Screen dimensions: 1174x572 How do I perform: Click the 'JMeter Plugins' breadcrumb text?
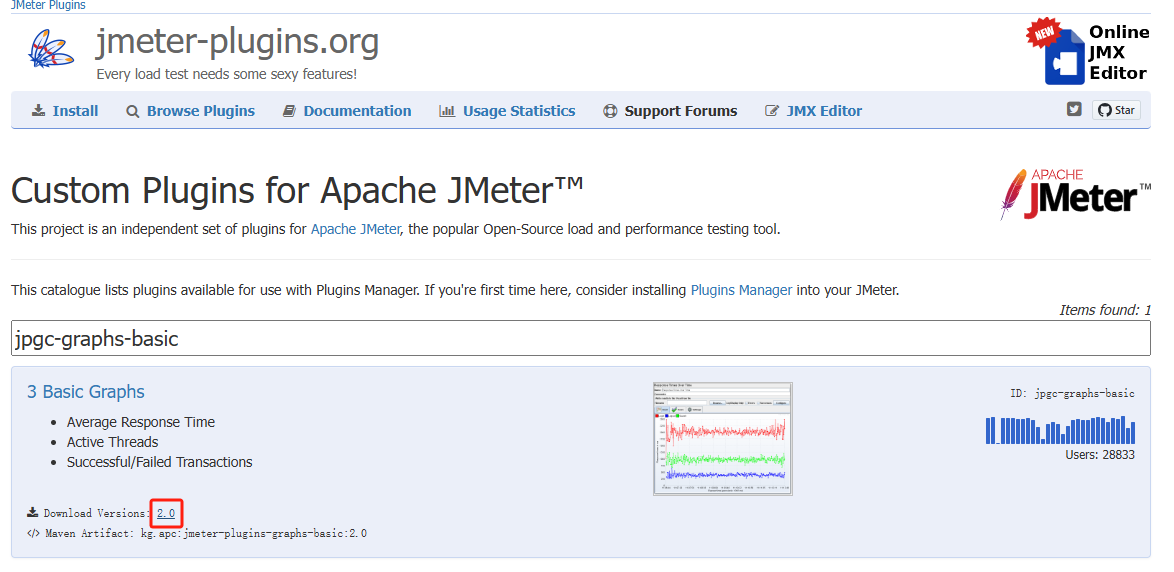tap(48, 5)
